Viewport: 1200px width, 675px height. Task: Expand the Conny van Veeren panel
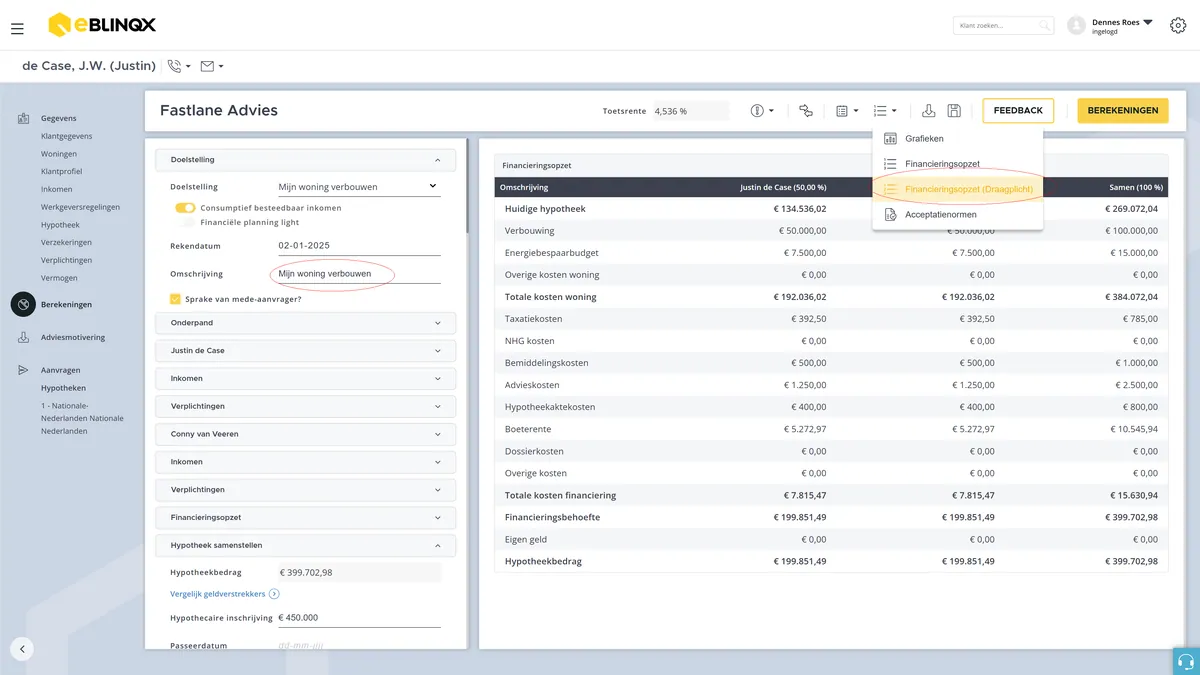306,434
